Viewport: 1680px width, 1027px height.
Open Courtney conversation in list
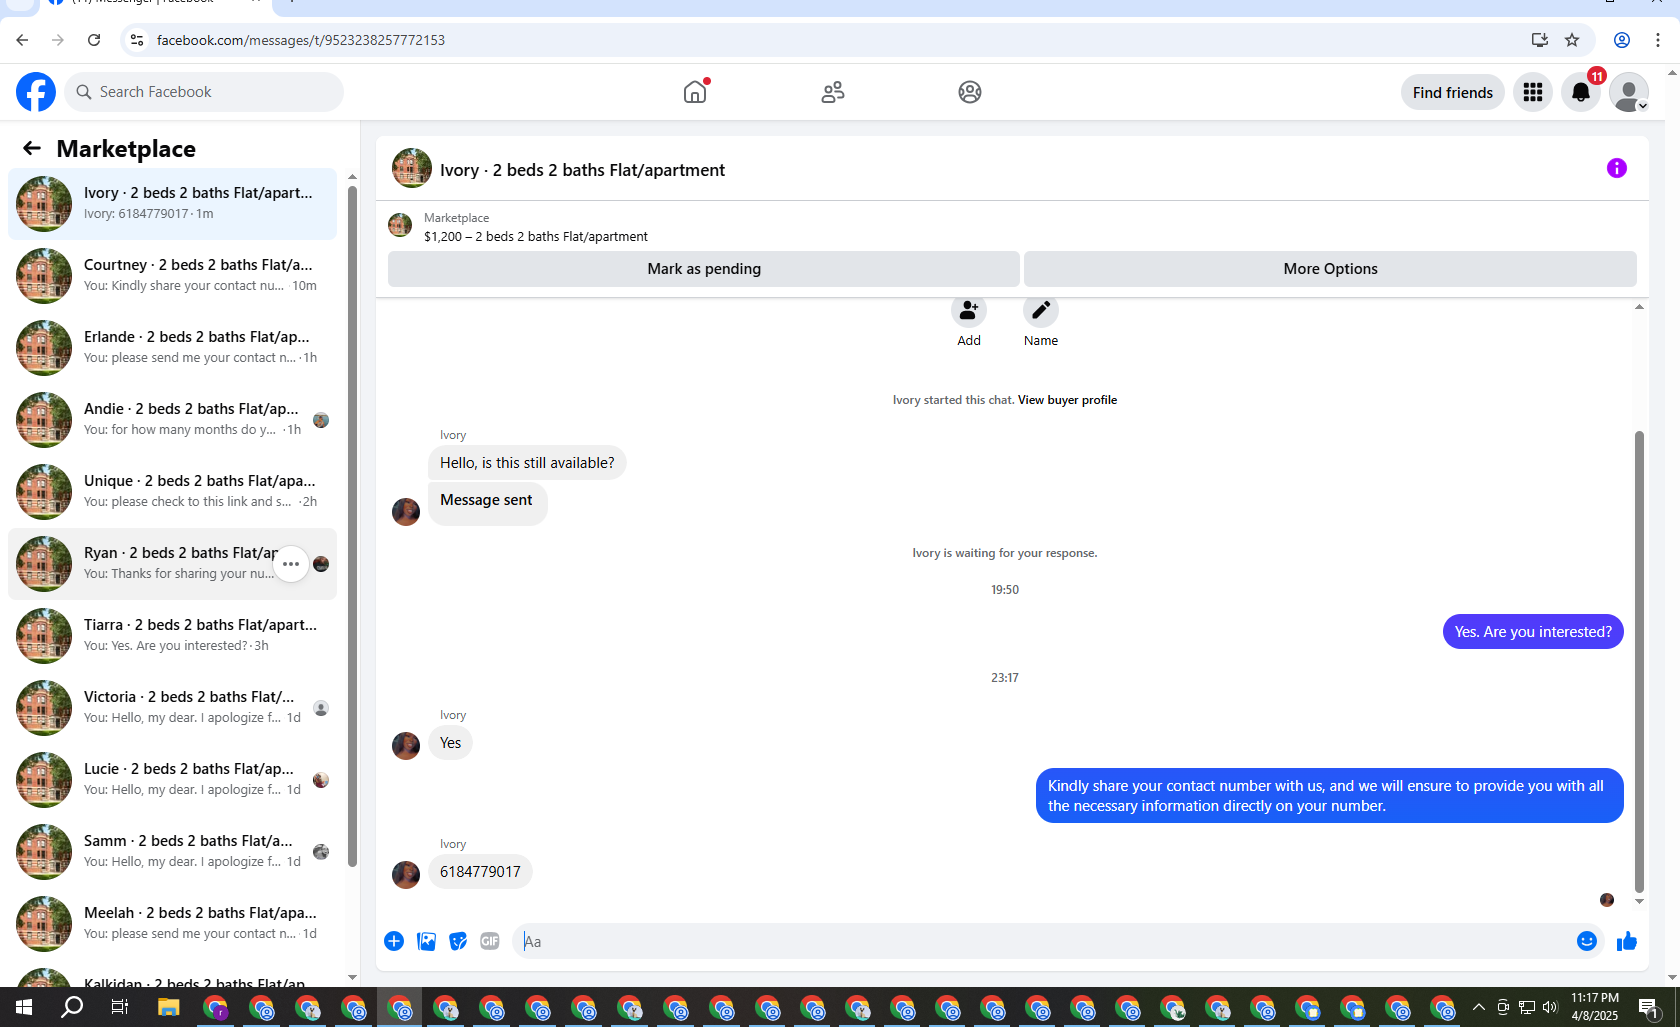point(172,276)
